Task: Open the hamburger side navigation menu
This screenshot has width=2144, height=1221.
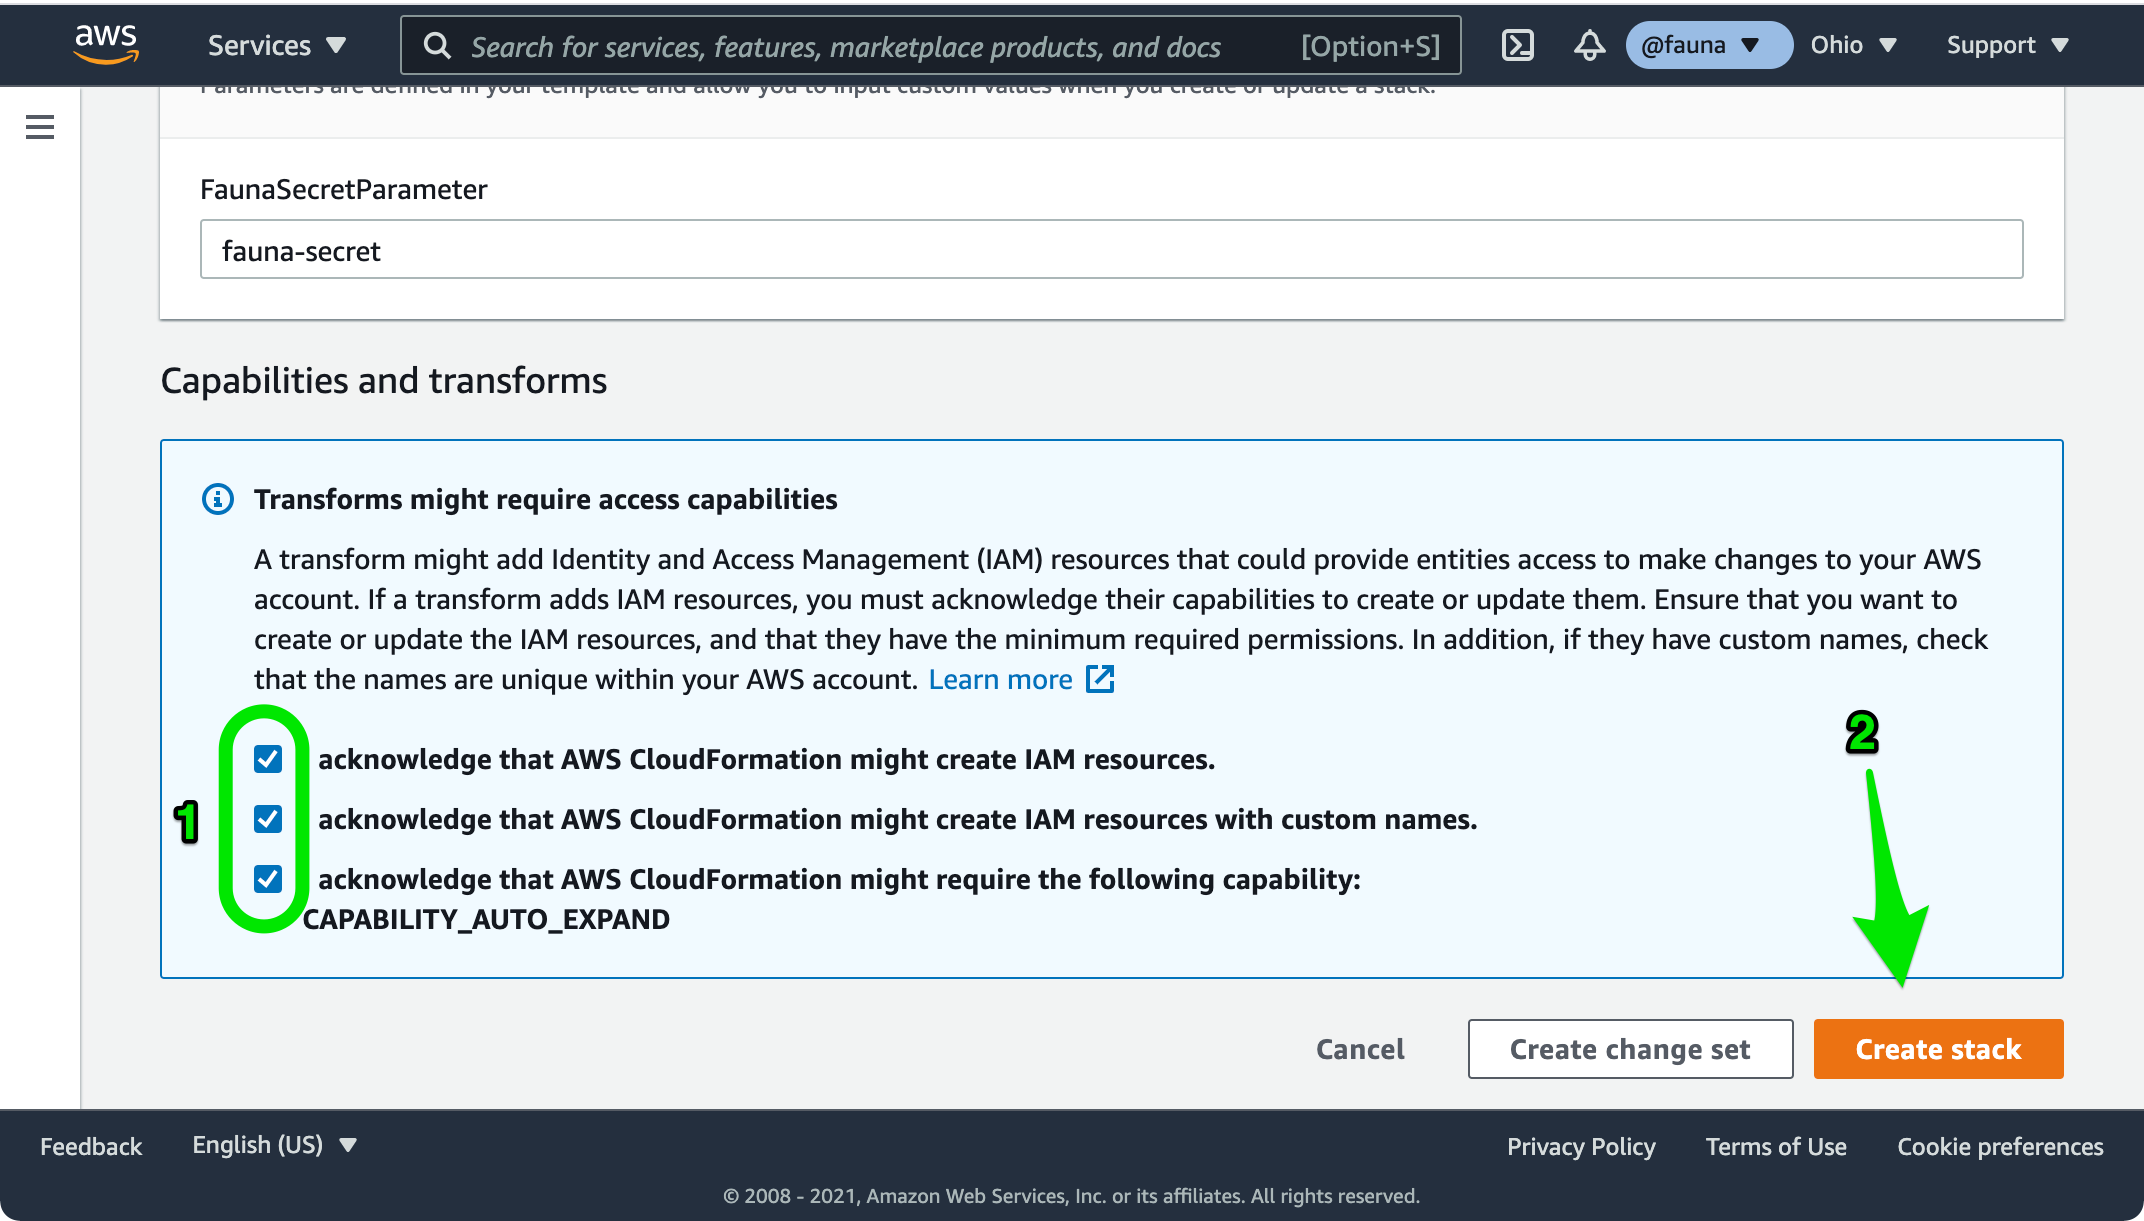Action: [40, 127]
